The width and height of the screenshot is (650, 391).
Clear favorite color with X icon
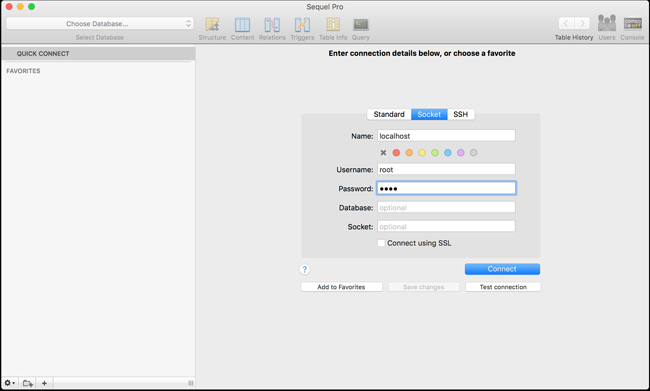[383, 153]
